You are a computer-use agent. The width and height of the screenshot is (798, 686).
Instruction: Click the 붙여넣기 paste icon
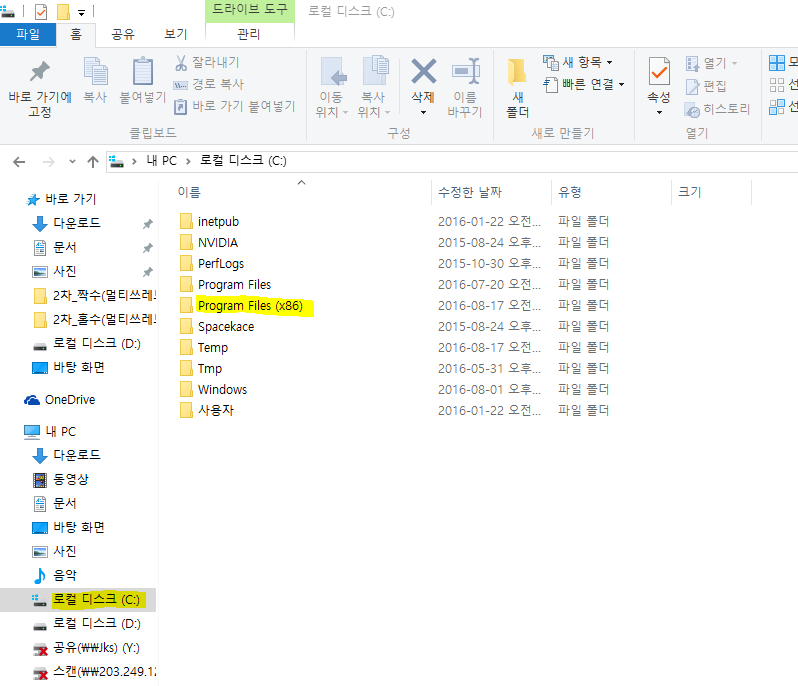(x=143, y=72)
